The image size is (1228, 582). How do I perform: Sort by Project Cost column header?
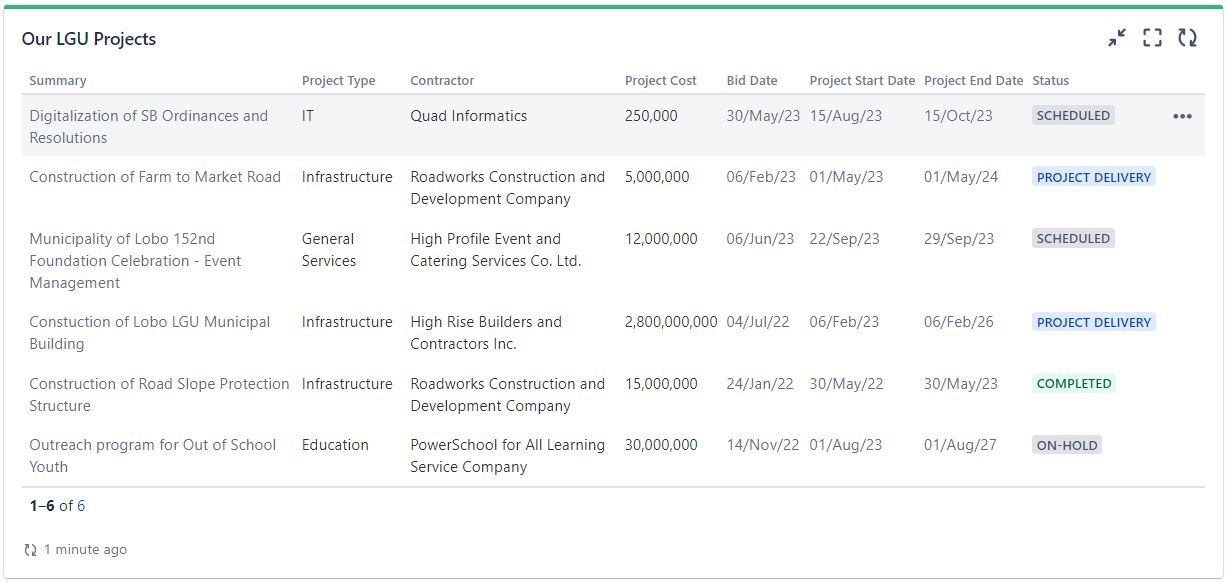(x=660, y=81)
